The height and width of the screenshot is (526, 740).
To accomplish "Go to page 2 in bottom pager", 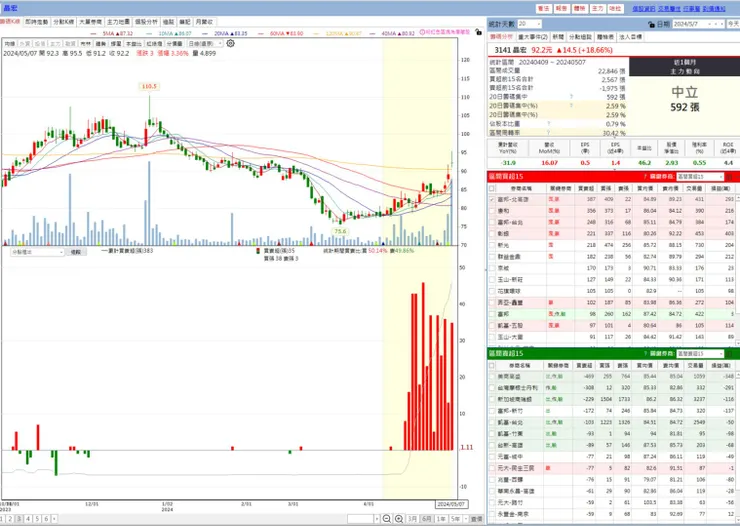I will [x=10, y=519].
